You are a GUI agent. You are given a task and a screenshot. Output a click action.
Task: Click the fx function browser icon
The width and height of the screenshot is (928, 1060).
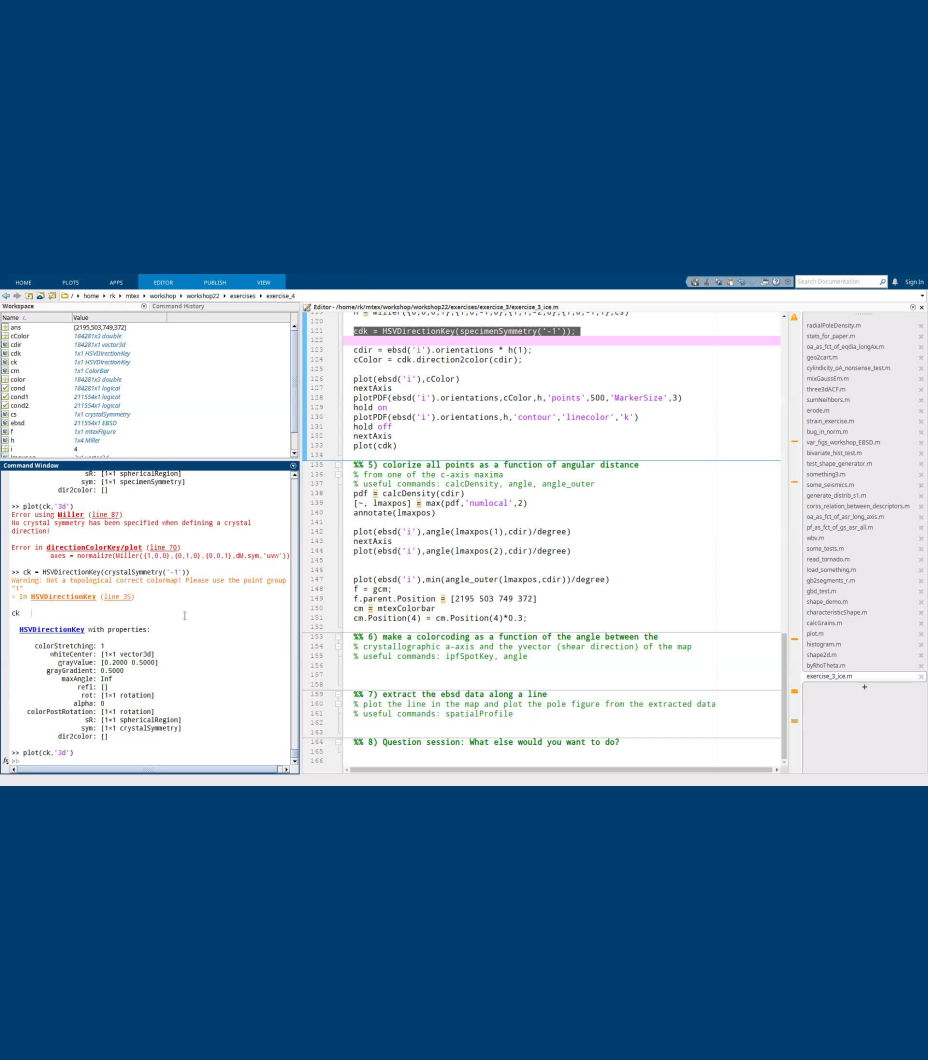pyautogui.click(x=6, y=761)
